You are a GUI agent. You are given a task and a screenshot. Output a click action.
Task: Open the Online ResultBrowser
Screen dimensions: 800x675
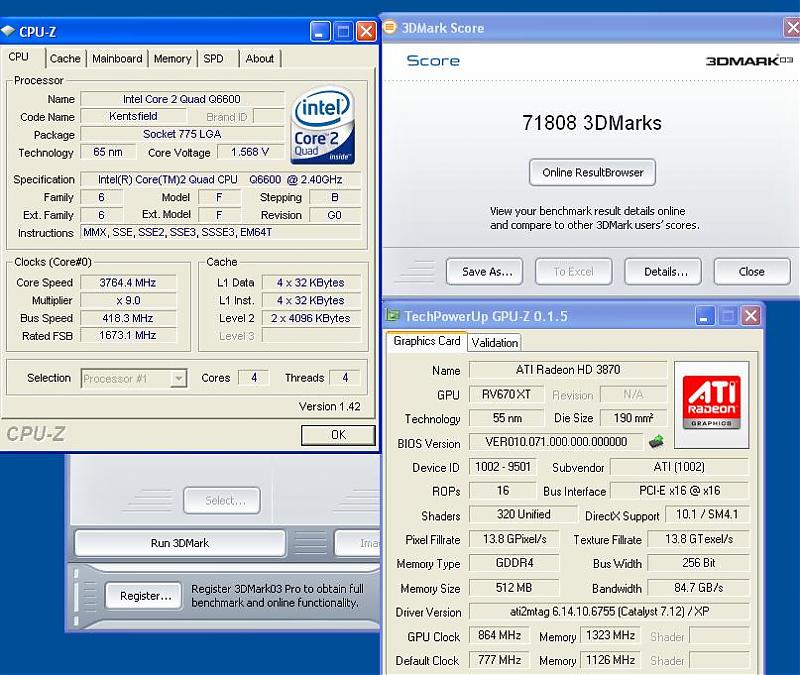[592, 172]
